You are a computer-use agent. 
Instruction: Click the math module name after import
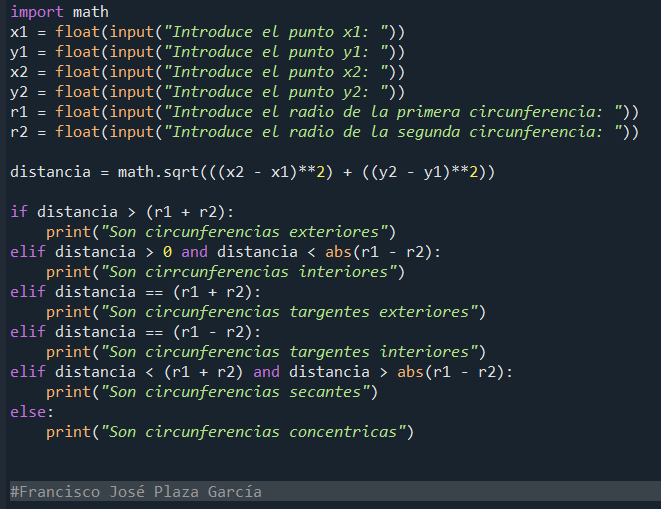92,12
